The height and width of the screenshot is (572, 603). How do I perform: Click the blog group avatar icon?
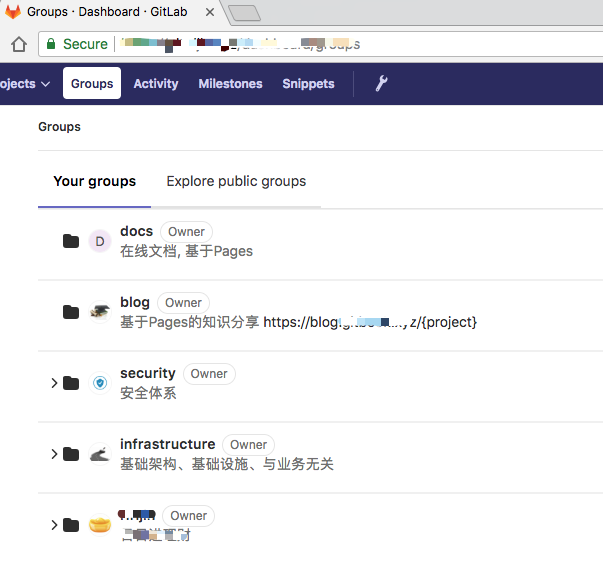tap(99, 312)
